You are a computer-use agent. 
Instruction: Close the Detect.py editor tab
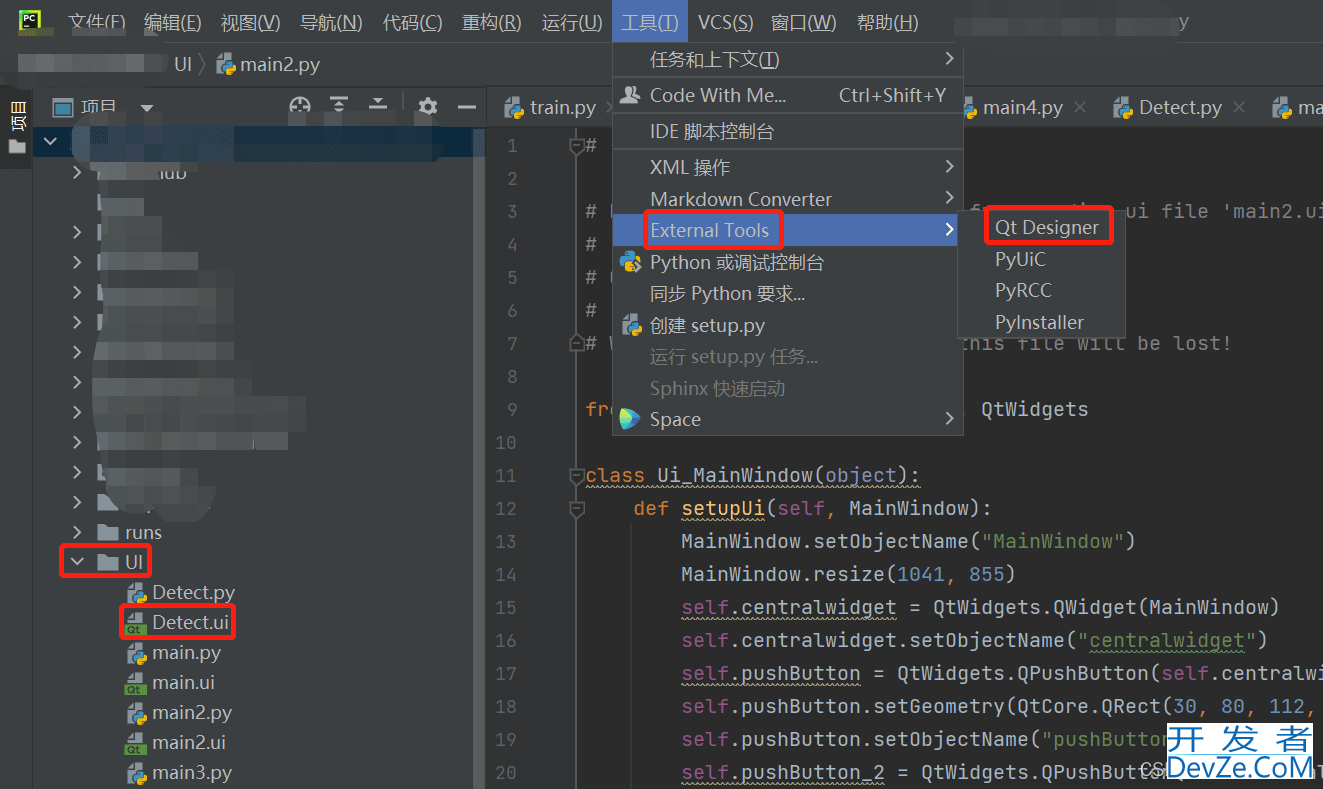tap(1239, 107)
